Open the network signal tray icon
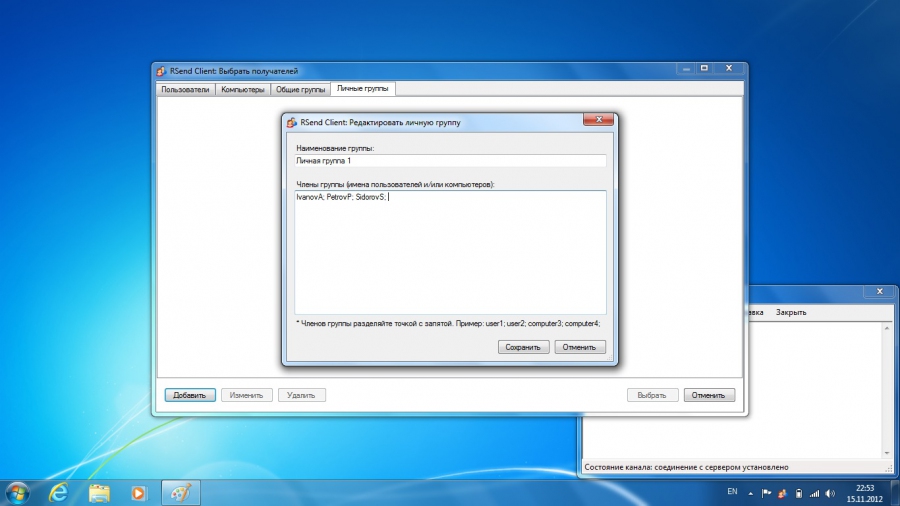Screen dimensions: 900x506 click(814, 493)
